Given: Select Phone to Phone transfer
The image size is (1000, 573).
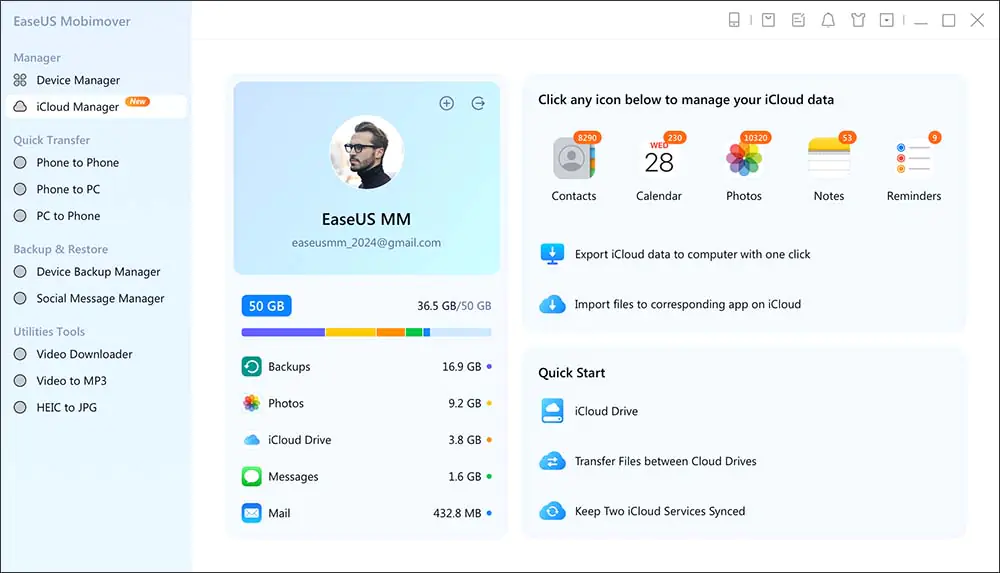Looking at the screenshot, I should point(77,163).
